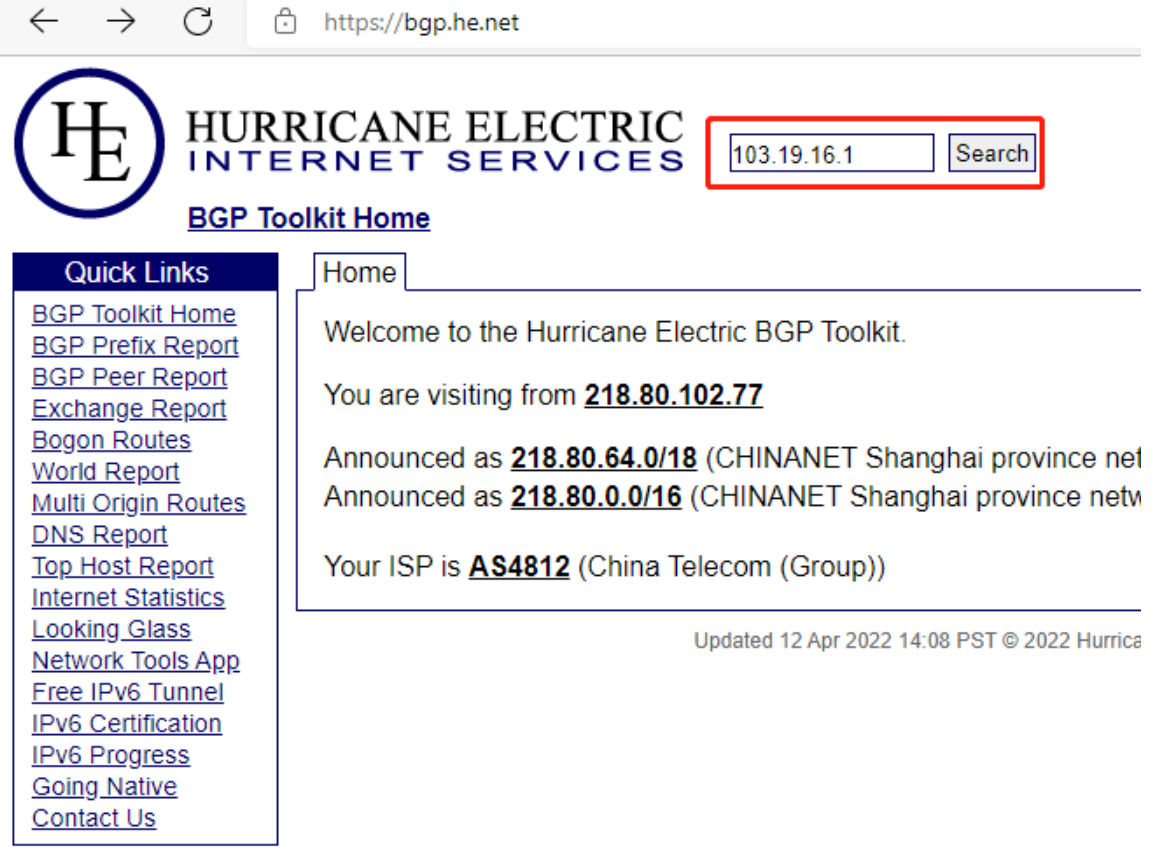Open the Looking Glass link
The width and height of the screenshot is (1168, 866).
[111, 629]
